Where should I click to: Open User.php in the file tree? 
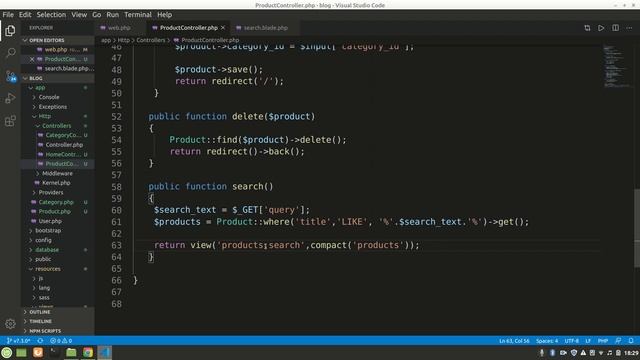50,221
